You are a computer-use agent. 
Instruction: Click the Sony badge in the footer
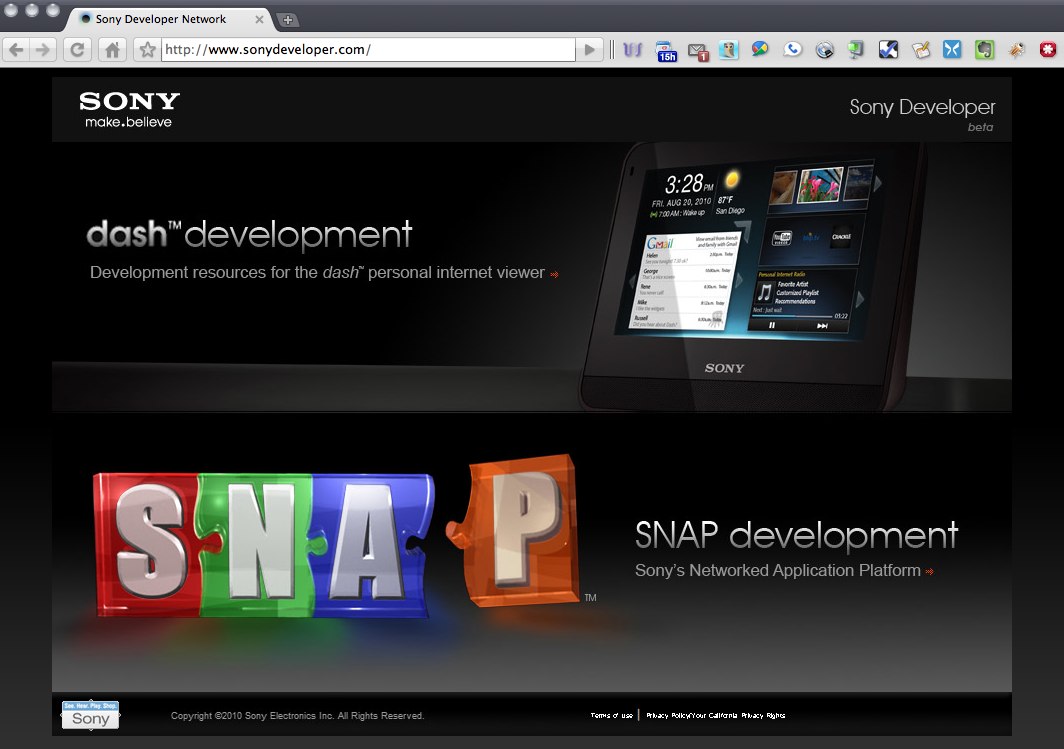pos(90,715)
